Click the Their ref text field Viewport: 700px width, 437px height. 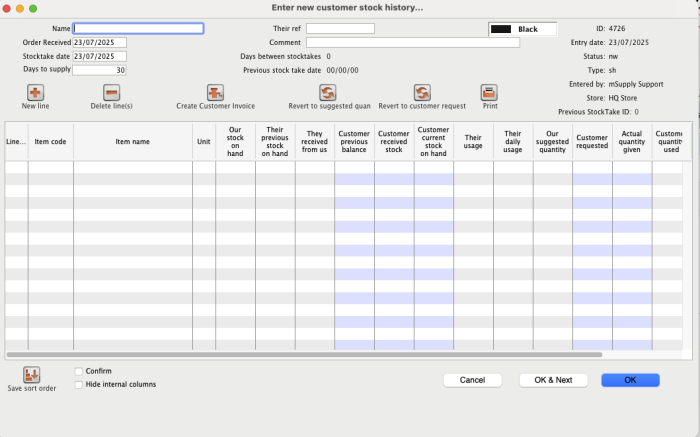[x=340, y=29]
